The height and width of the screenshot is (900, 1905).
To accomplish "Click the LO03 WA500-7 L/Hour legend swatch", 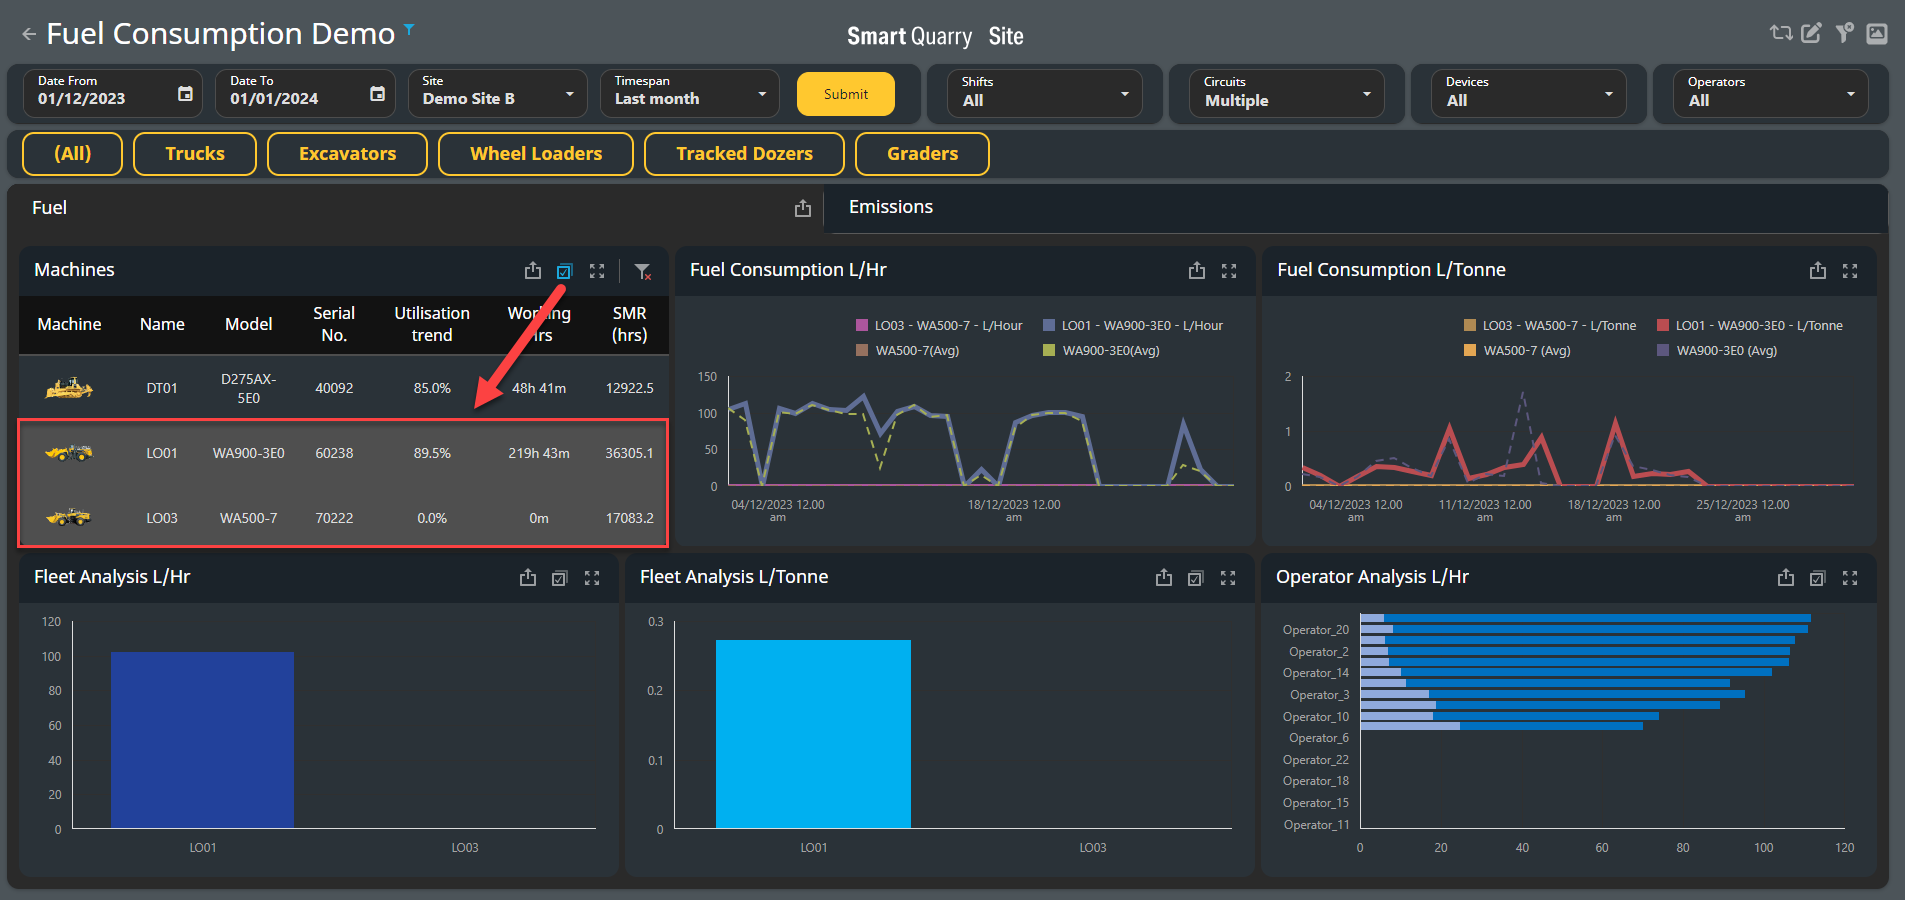I will point(862,325).
